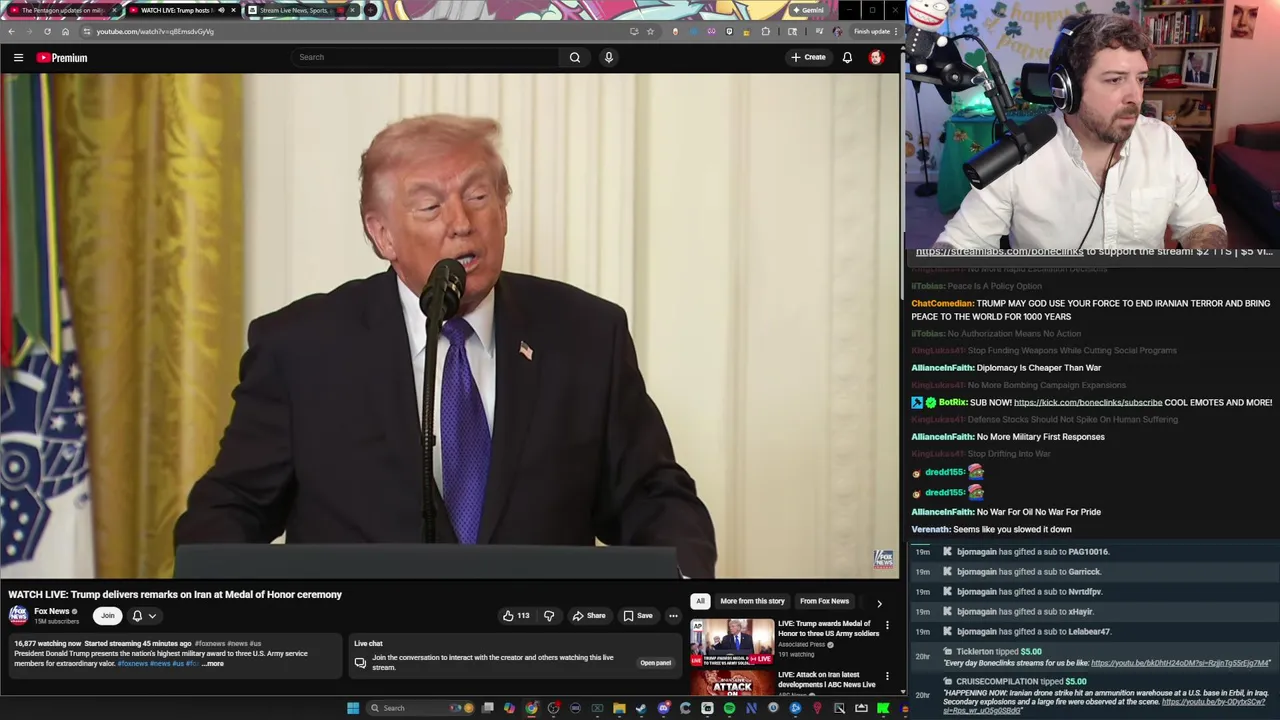Submit search with the magnifier icon
The height and width of the screenshot is (720, 1280).
(x=575, y=57)
